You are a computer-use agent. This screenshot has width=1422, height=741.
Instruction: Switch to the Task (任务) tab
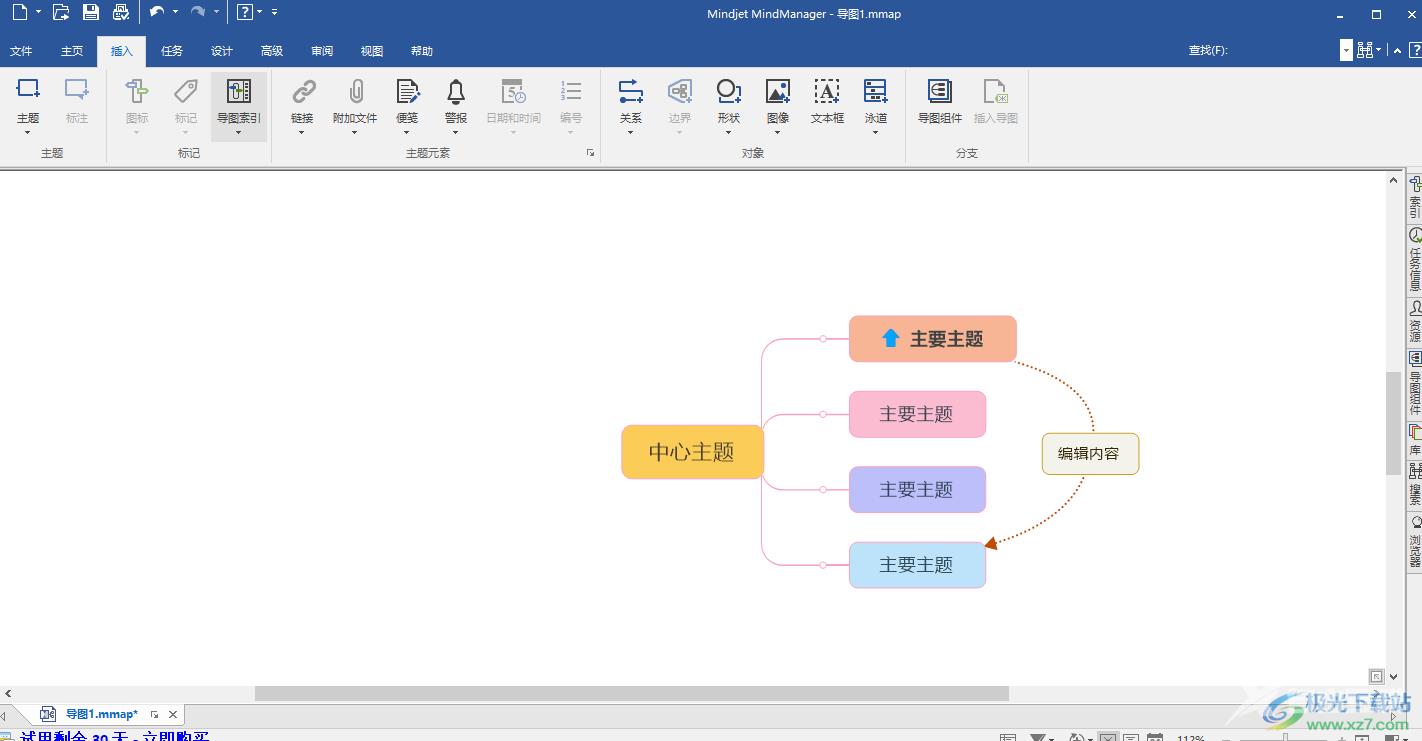[x=172, y=51]
